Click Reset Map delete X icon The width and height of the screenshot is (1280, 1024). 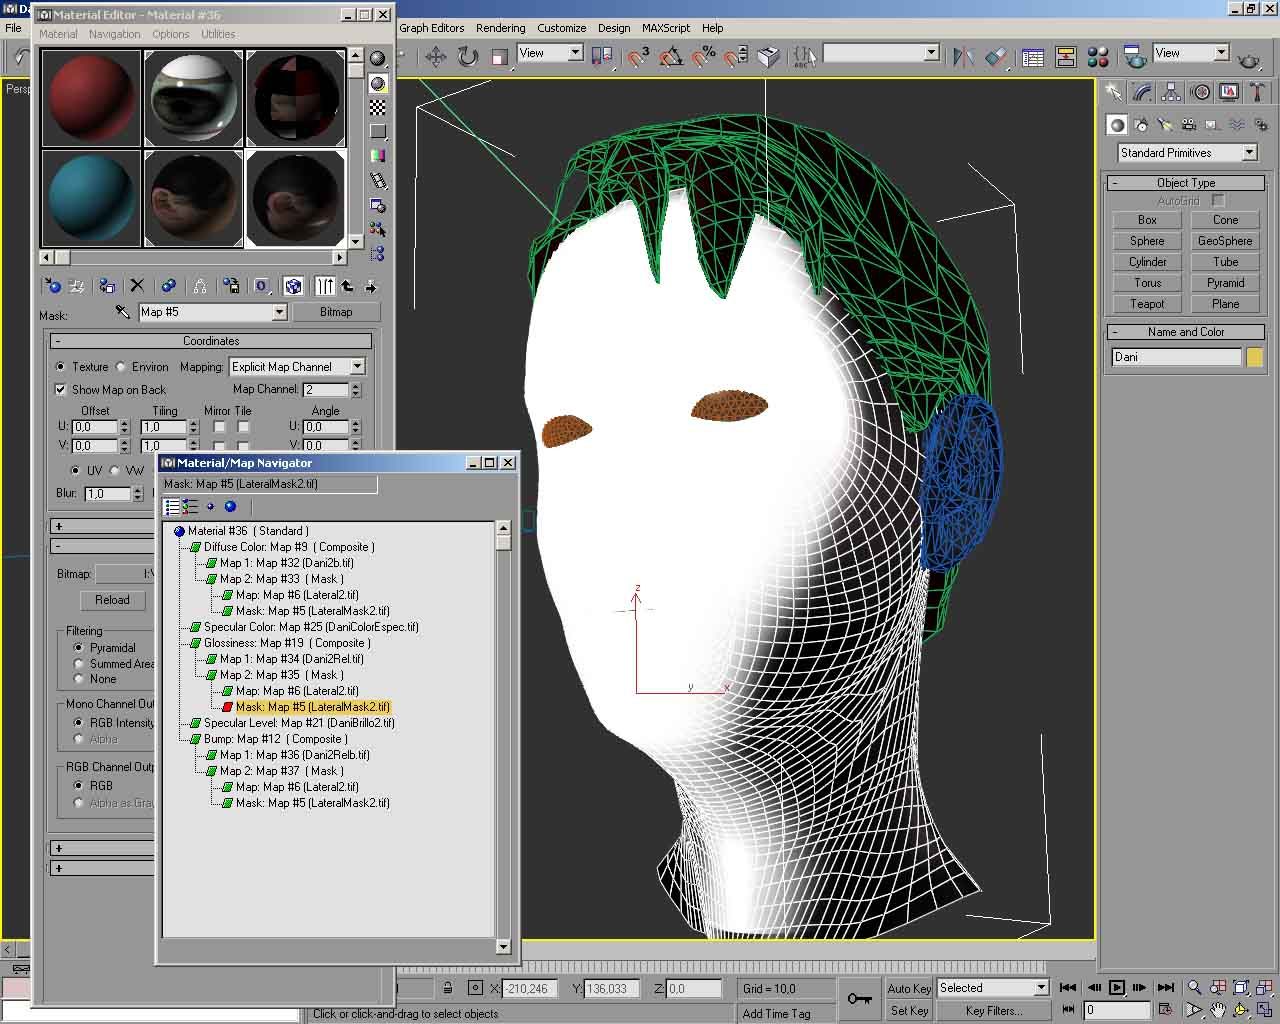pos(138,287)
